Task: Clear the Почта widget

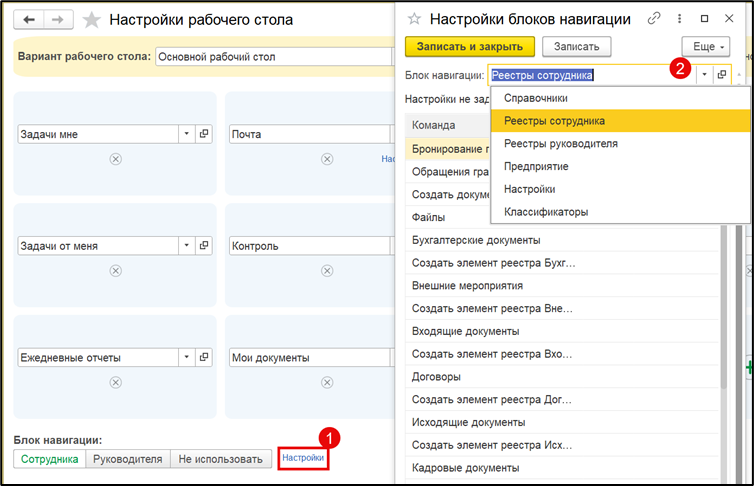Action: pos(327,159)
